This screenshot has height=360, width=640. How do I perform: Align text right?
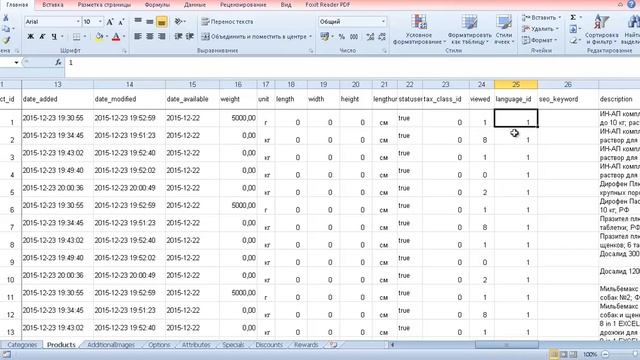pyautogui.click(x=162, y=37)
